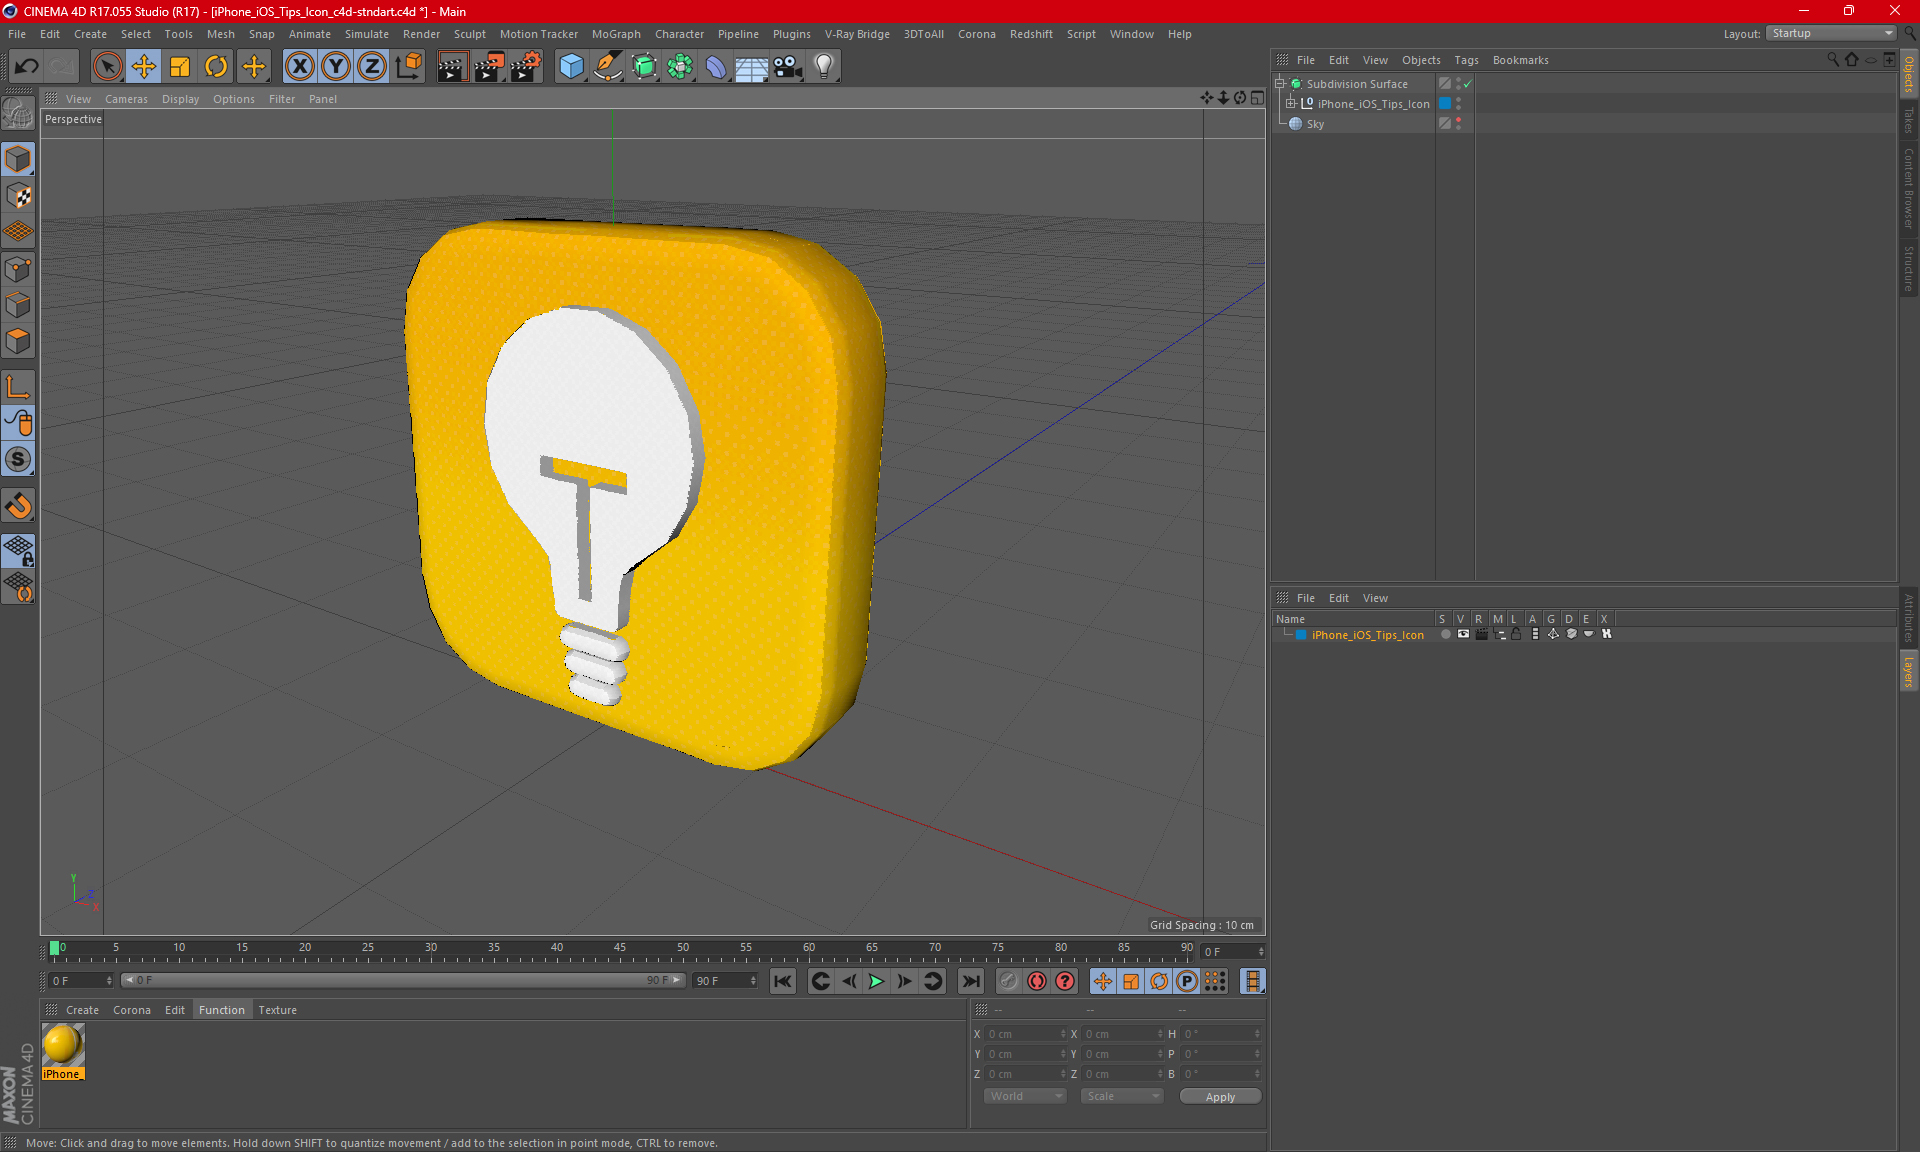Image resolution: width=1920 pixels, height=1152 pixels.
Task: Switch to the Corona render tab
Action: click(133, 1009)
